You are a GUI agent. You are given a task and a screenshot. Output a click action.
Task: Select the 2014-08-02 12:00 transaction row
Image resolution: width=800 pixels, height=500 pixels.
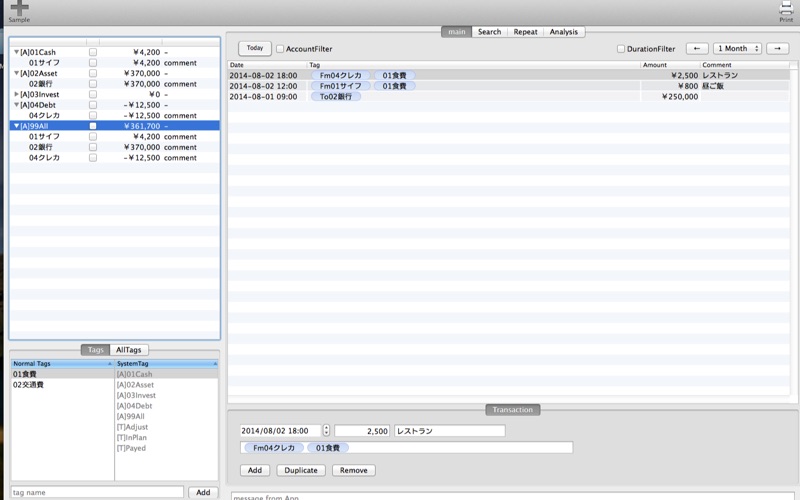[509, 86]
